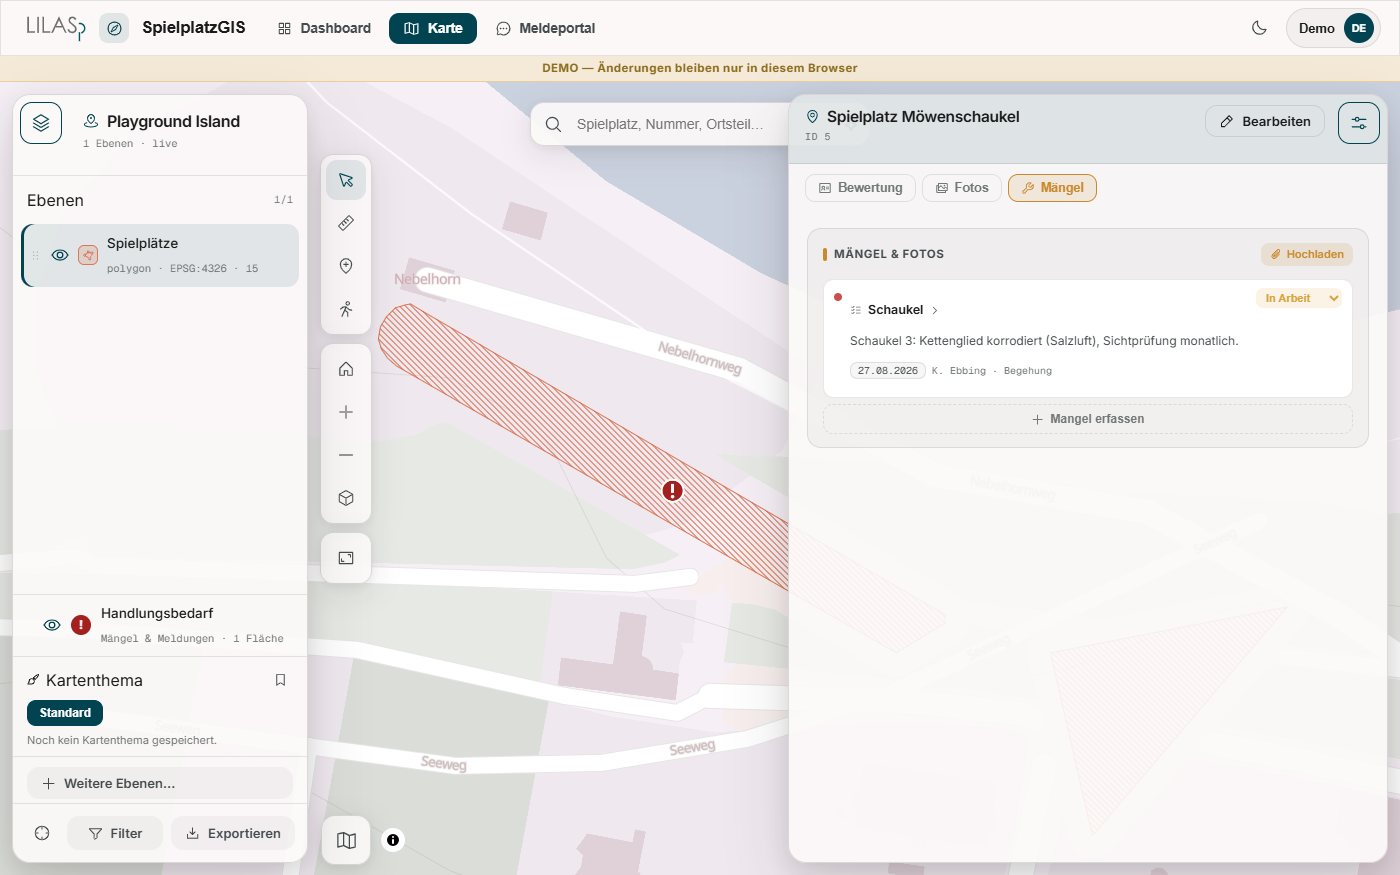This screenshot has height=875, width=1400.
Task: Select the walking person tool
Action: (x=346, y=309)
